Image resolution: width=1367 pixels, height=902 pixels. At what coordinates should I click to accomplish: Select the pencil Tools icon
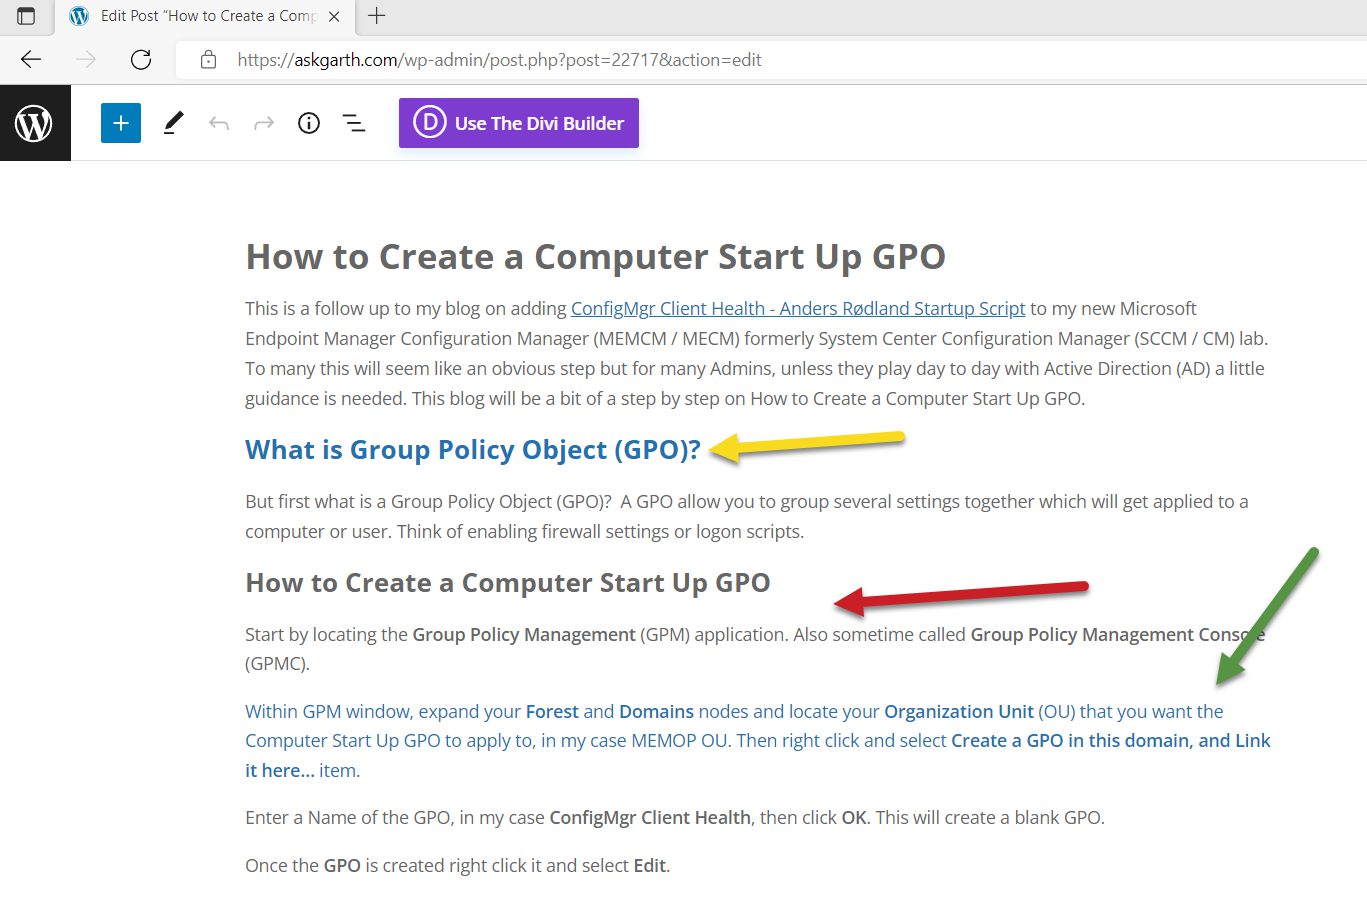(x=173, y=123)
